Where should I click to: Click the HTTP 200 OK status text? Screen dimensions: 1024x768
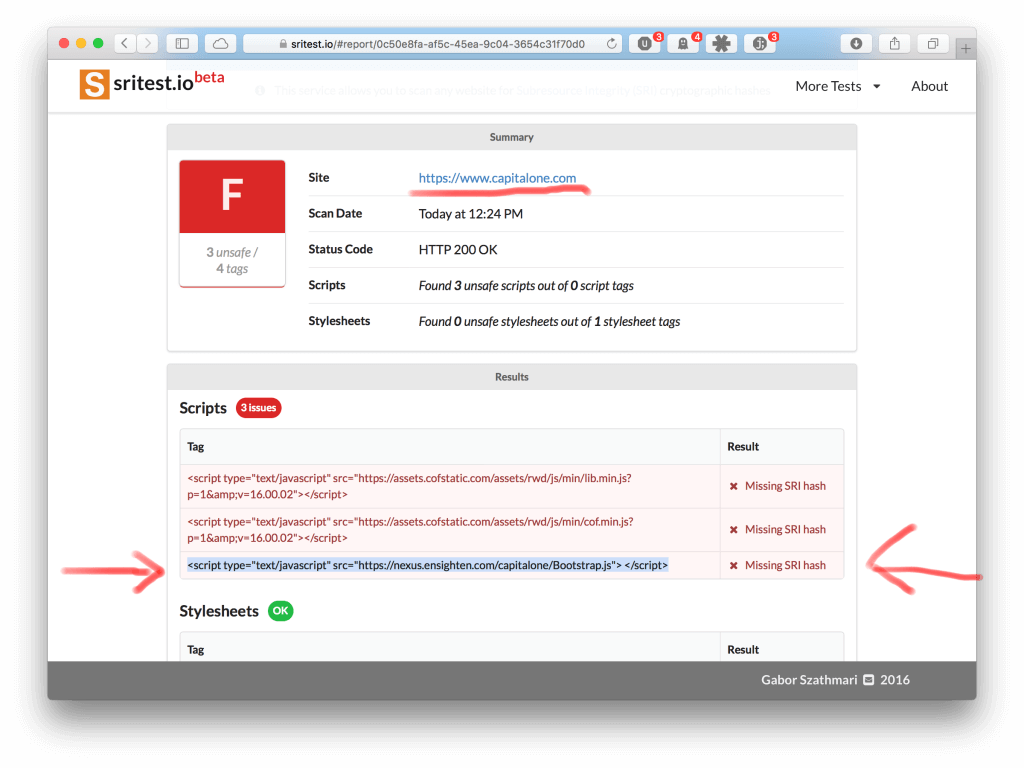coord(458,250)
